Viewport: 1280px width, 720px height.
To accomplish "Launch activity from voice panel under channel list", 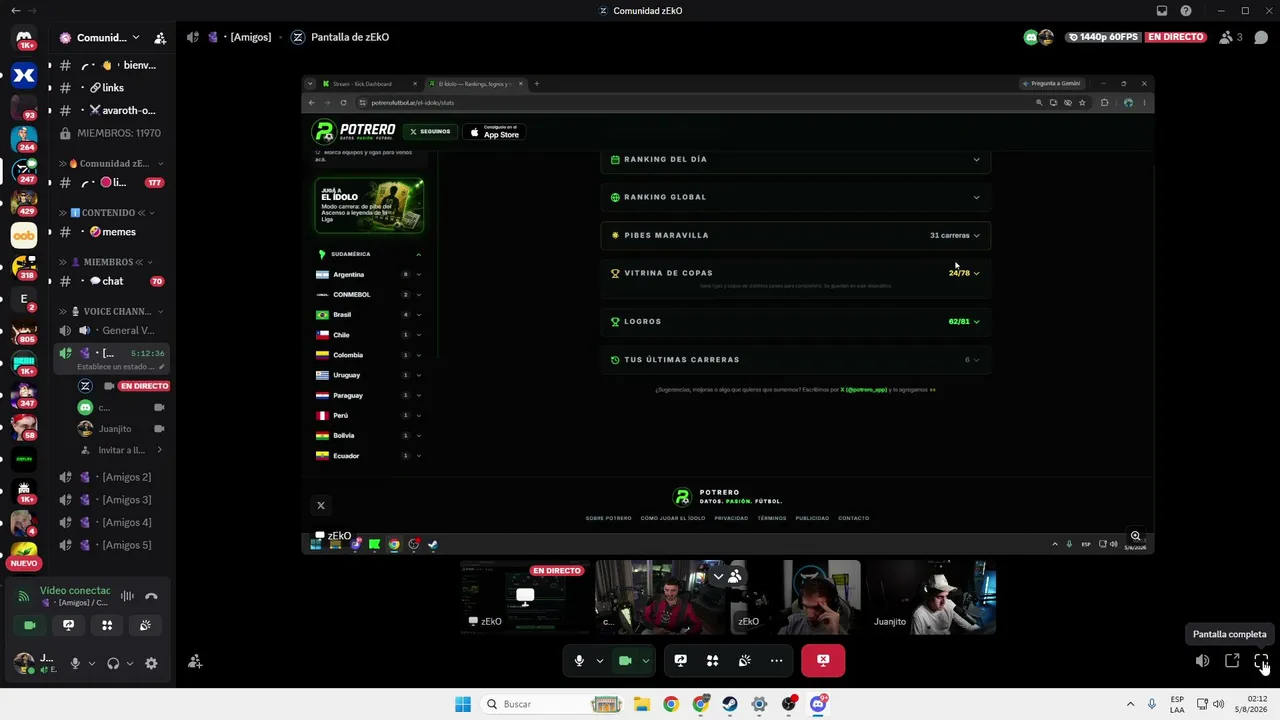I will tap(107, 625).
